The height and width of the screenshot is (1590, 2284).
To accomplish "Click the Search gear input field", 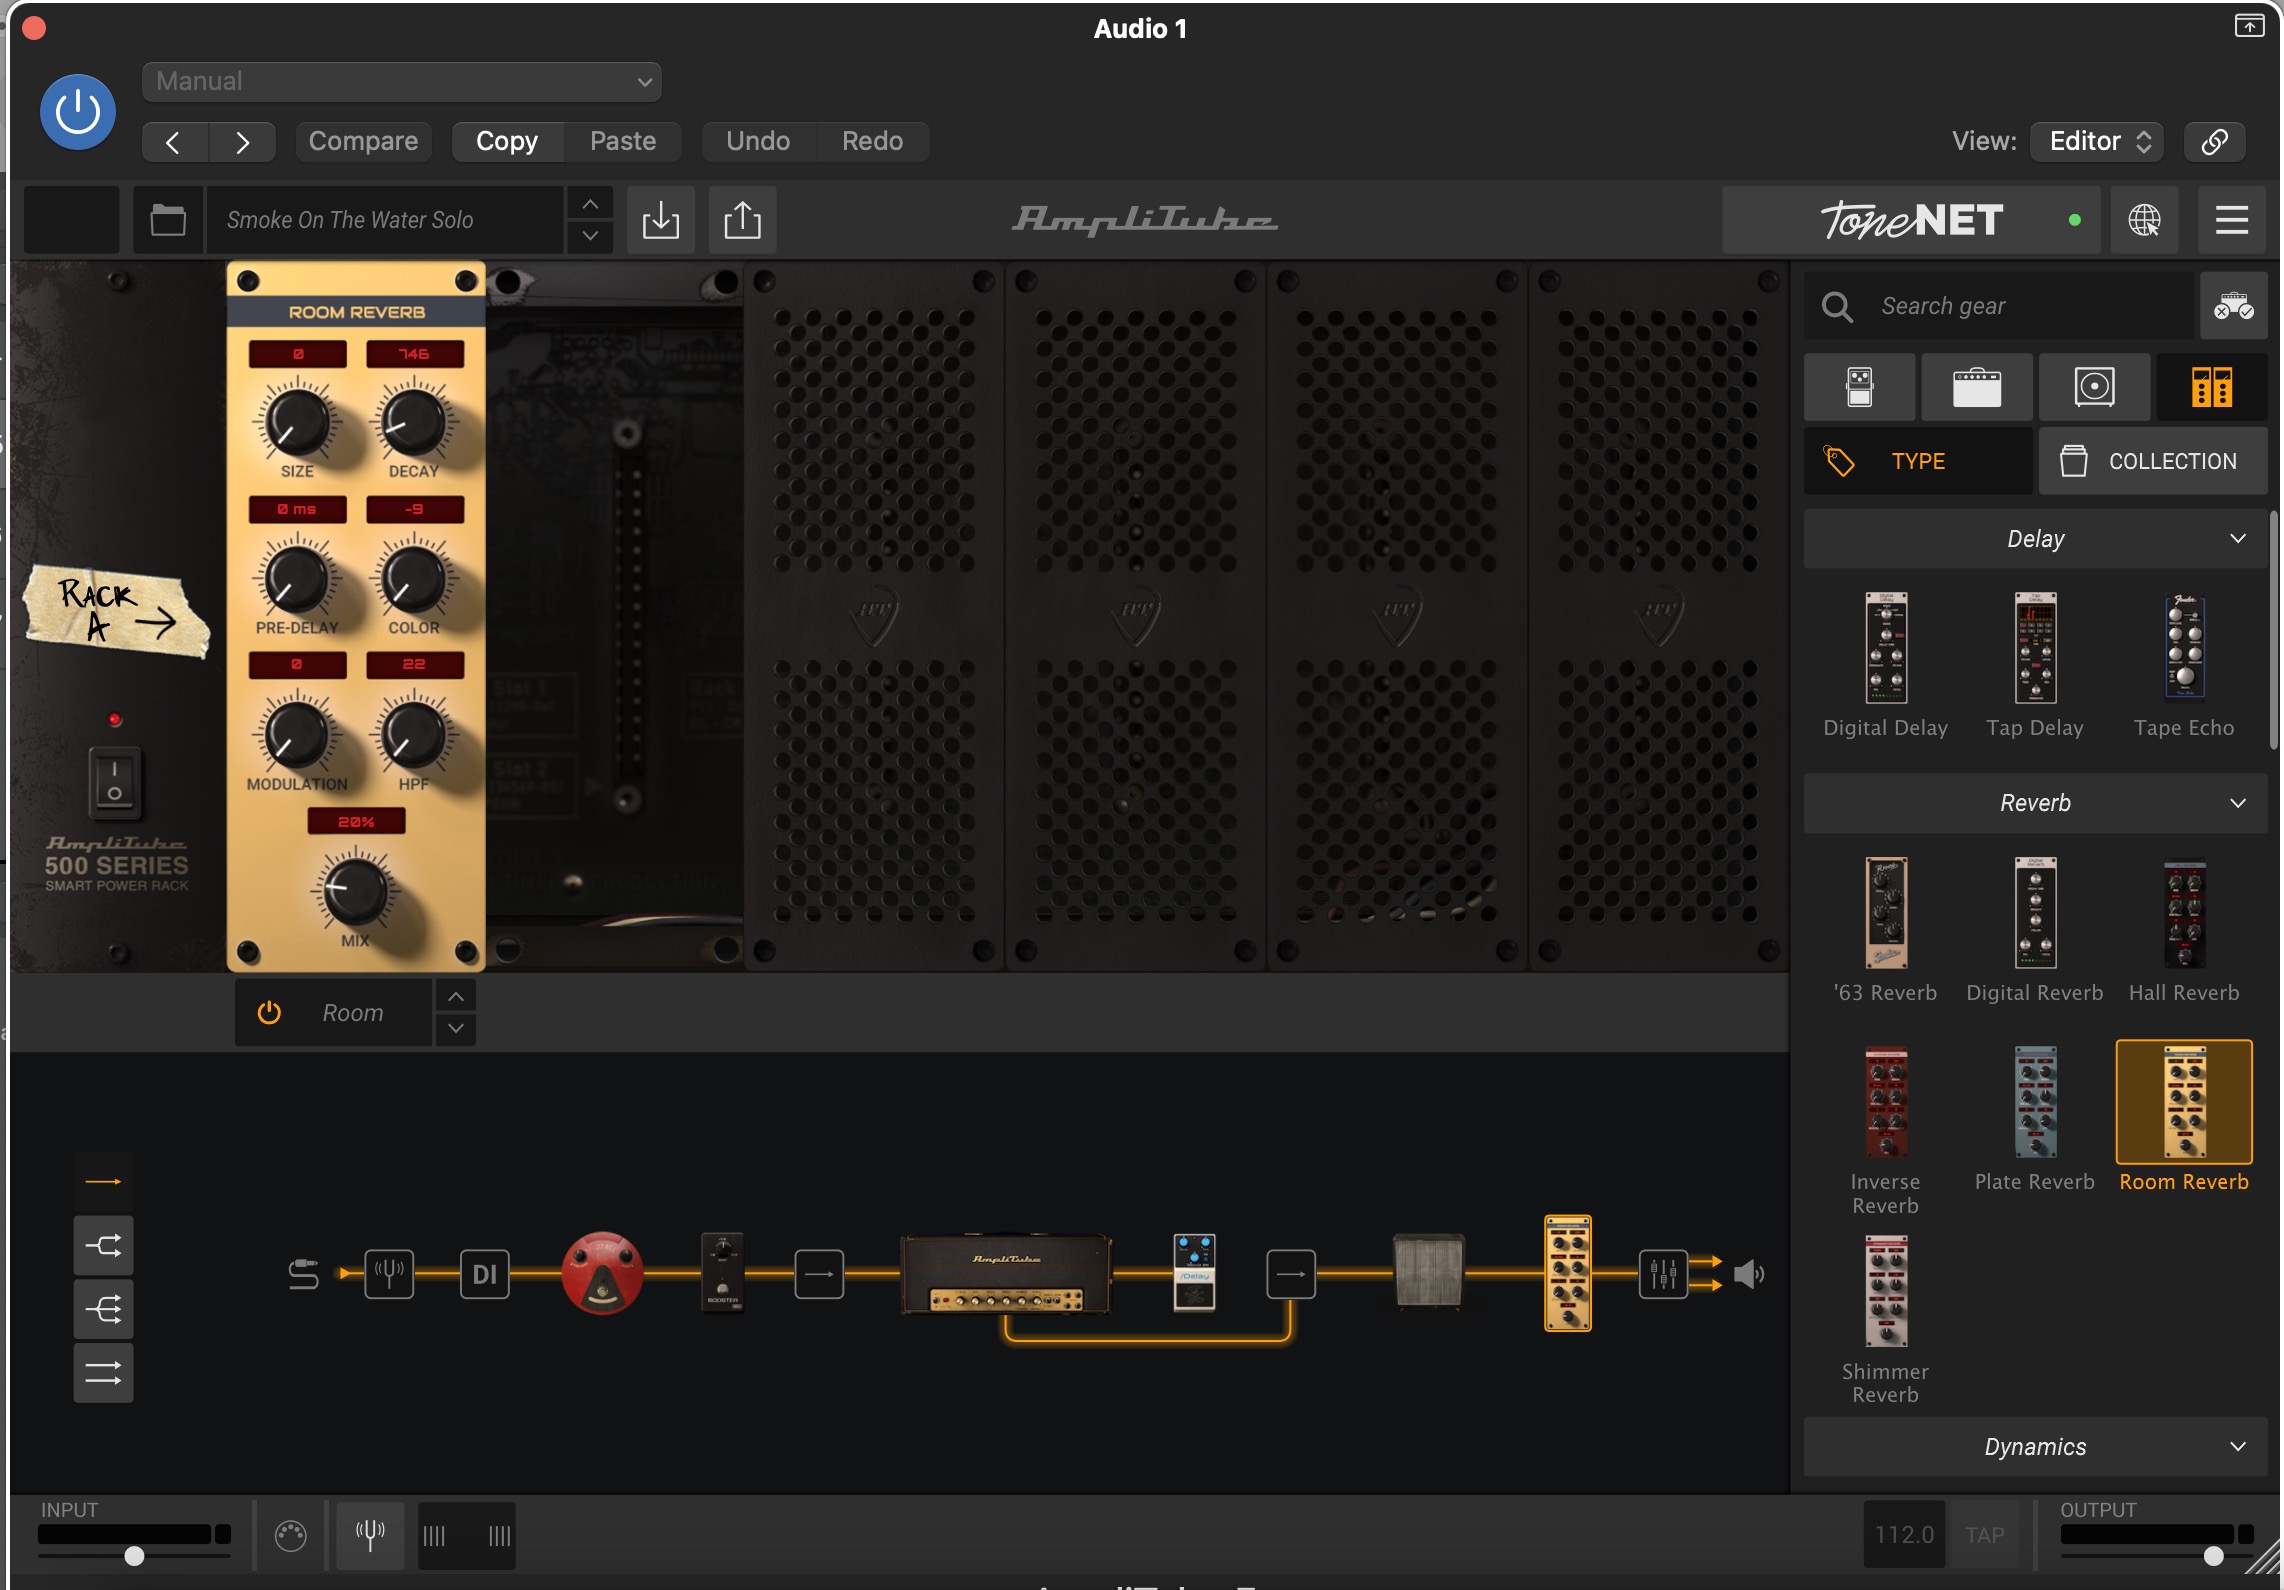I will click(2000, 306).
